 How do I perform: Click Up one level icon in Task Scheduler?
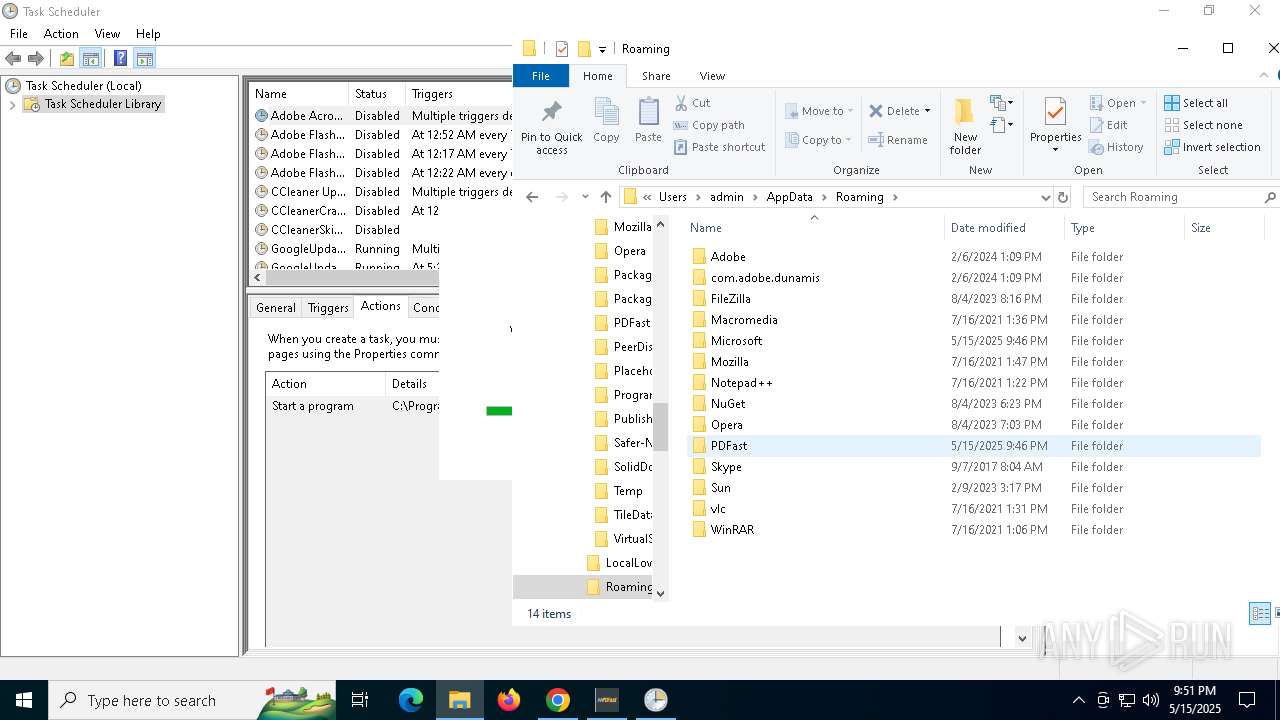coord(67,59)
